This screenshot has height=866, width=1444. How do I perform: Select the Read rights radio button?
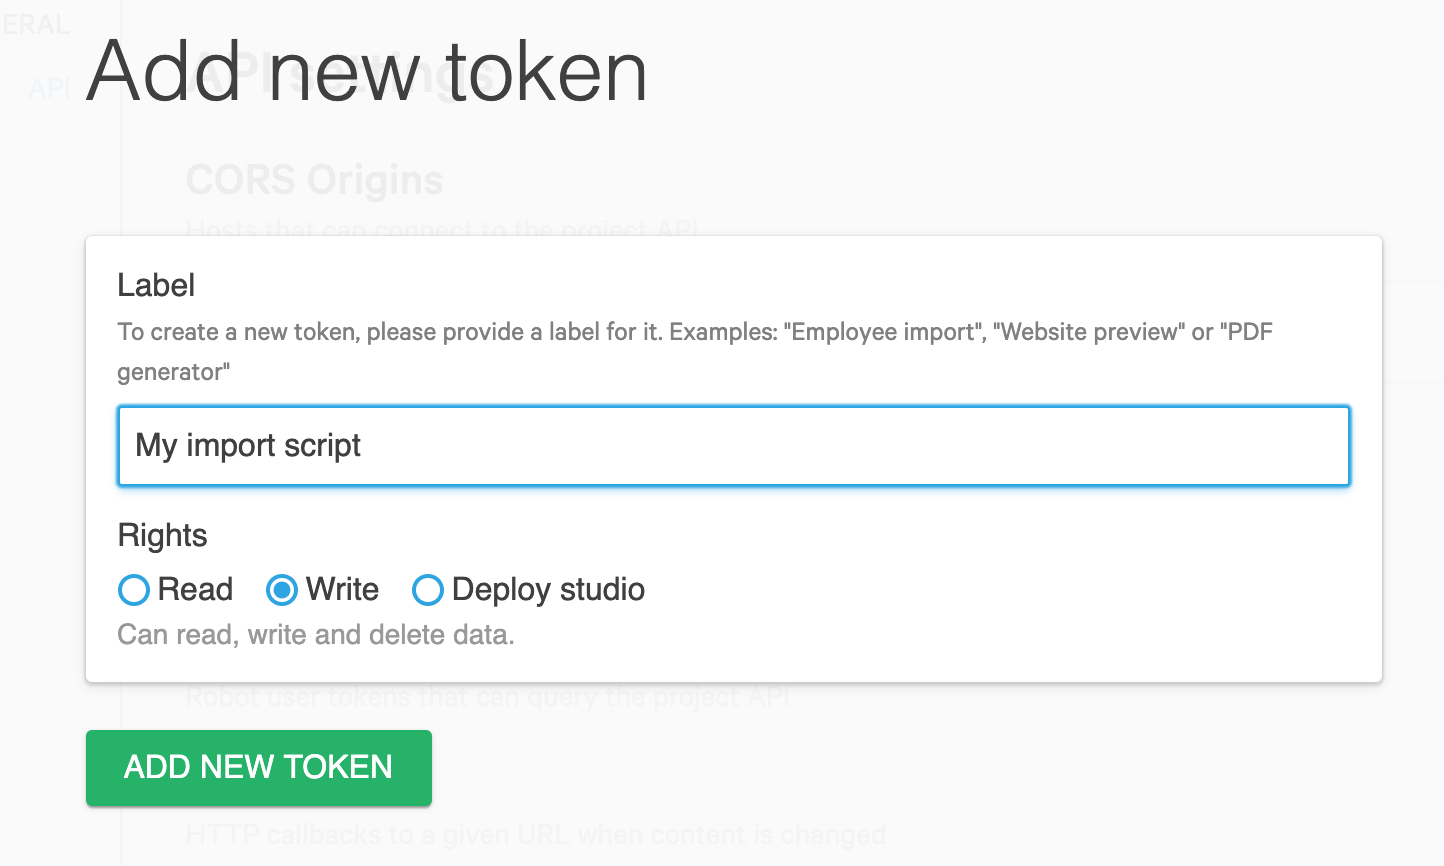pyautogui.click(x=134, y=590)
